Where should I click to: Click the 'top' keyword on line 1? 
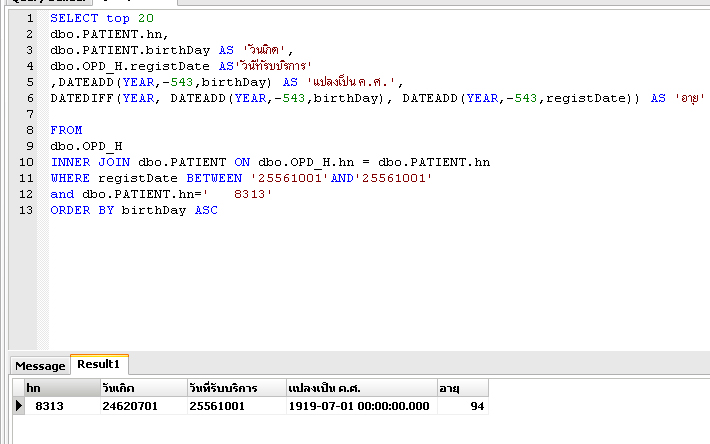(x=118, y=19)
